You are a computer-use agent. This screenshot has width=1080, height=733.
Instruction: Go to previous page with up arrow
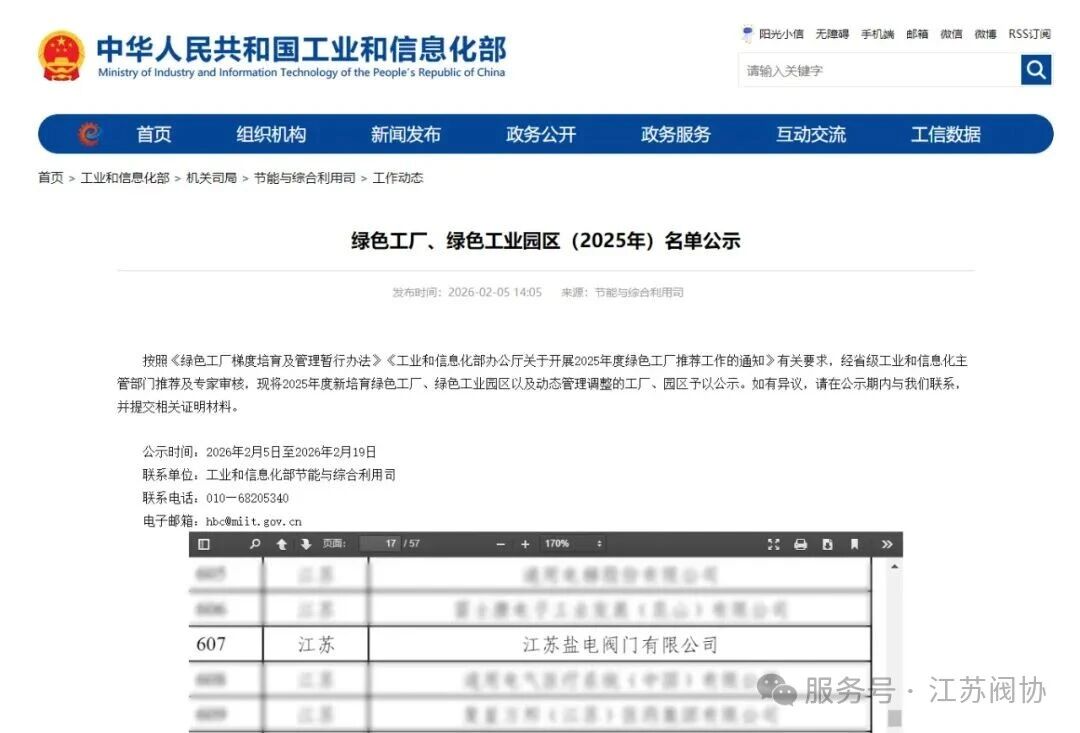(x=284, y=544)
